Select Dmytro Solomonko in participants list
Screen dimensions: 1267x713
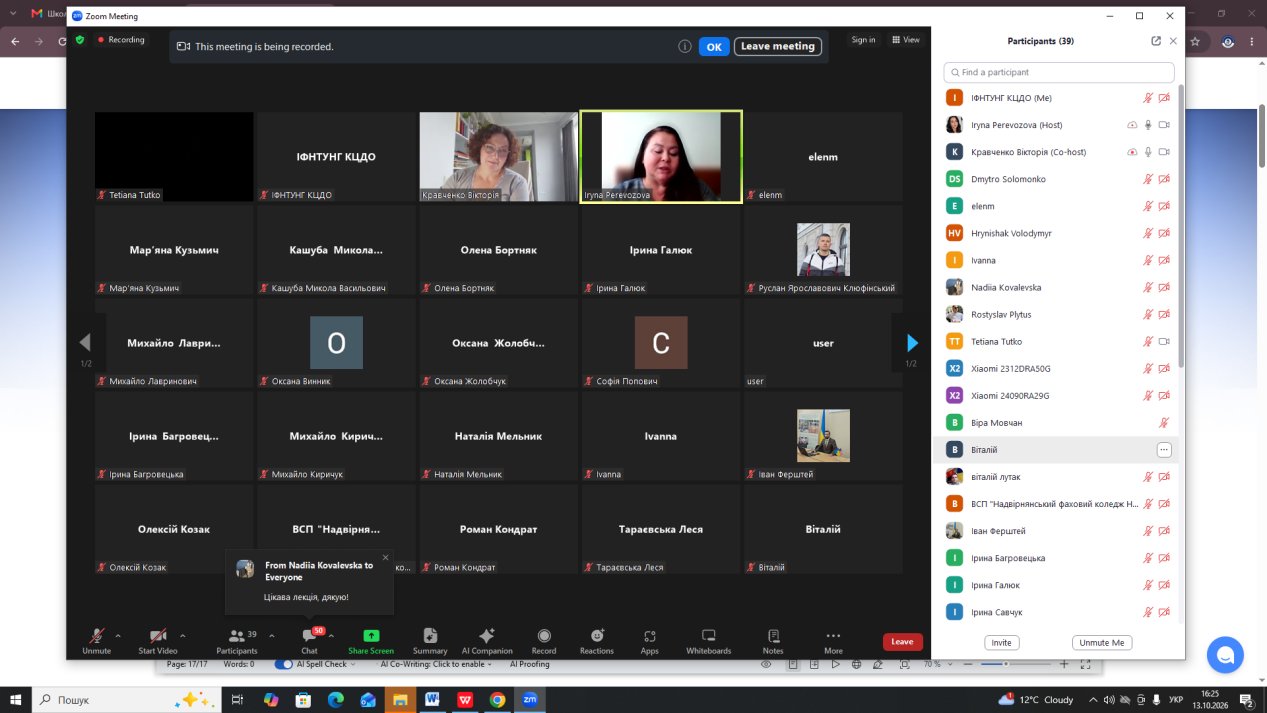tap(1057, 179)
